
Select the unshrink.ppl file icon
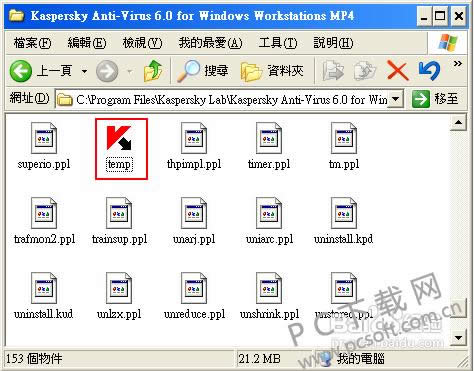pyautogui.click(x=269, y=288)
